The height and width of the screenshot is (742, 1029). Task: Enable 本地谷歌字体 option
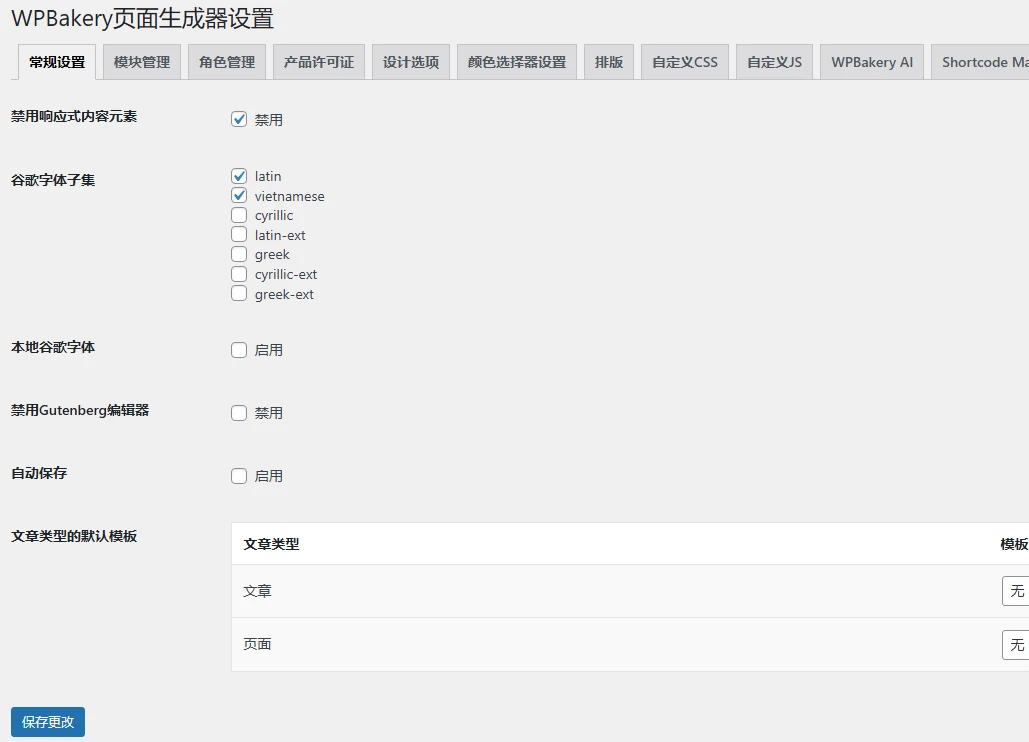pyautogui.click(x=239, y=349)
